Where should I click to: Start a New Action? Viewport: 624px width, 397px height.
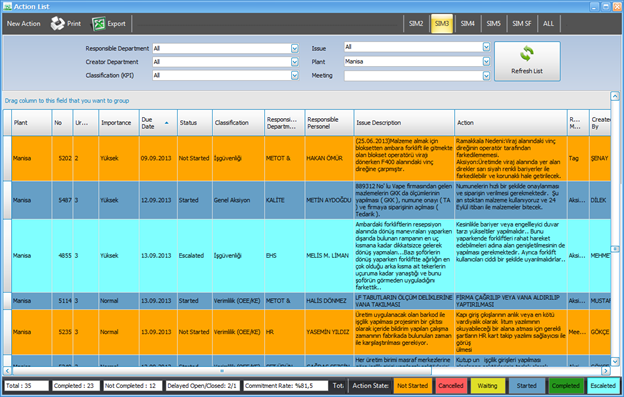[x=23, y=23]
